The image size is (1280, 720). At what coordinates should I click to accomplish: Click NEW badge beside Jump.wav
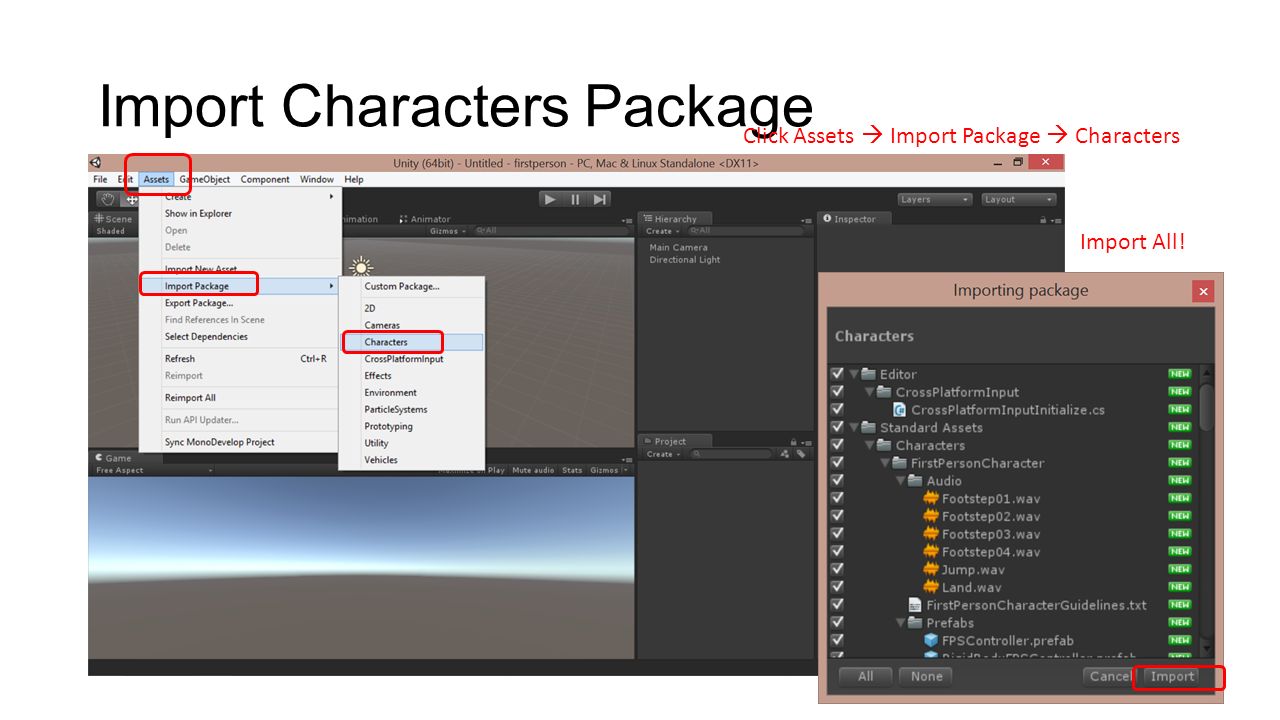(1180, 569)
